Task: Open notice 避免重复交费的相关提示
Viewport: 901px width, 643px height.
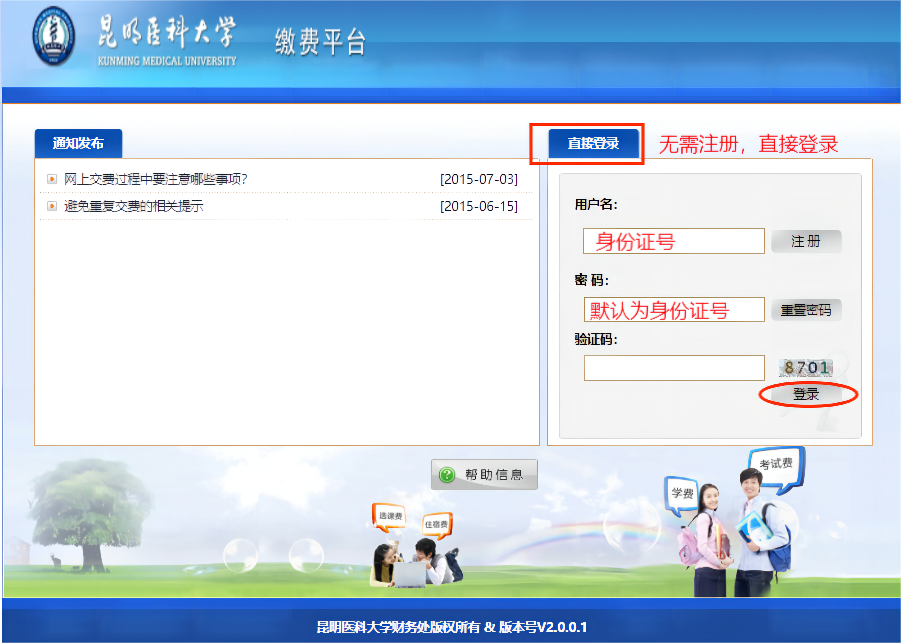Action: [133, 206]
